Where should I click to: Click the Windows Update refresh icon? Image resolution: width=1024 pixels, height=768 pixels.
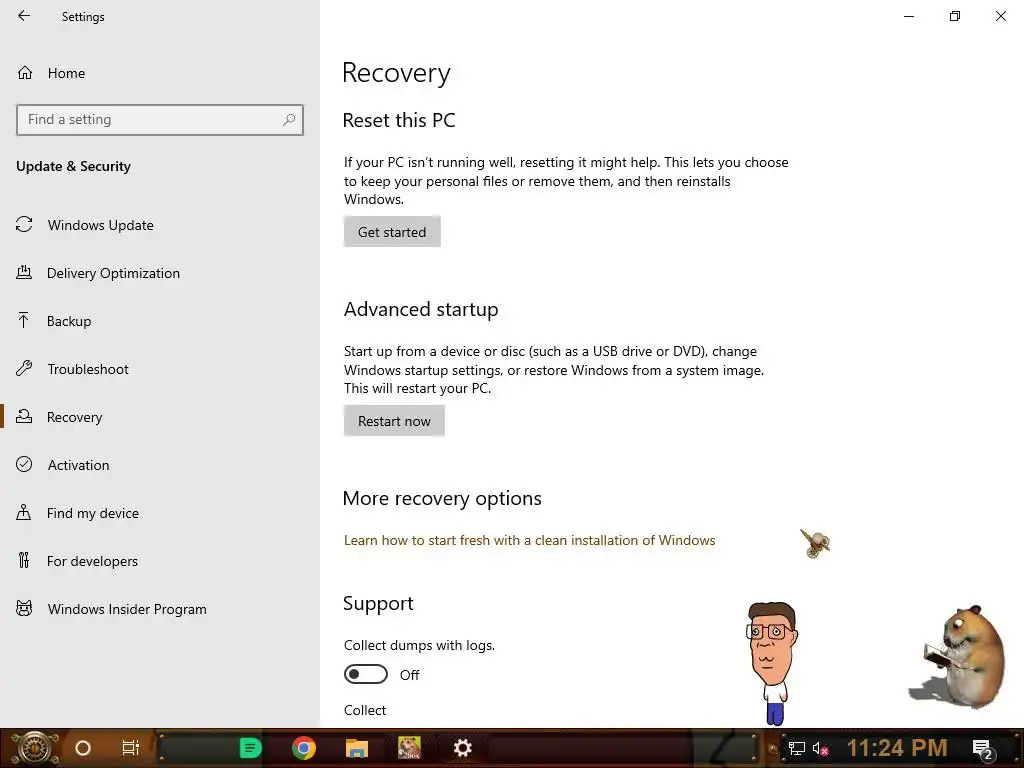[24, 225]
